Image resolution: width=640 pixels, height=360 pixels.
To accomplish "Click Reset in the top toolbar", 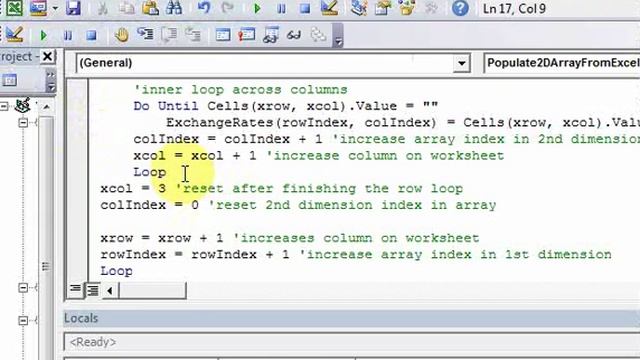I will 305,8.
